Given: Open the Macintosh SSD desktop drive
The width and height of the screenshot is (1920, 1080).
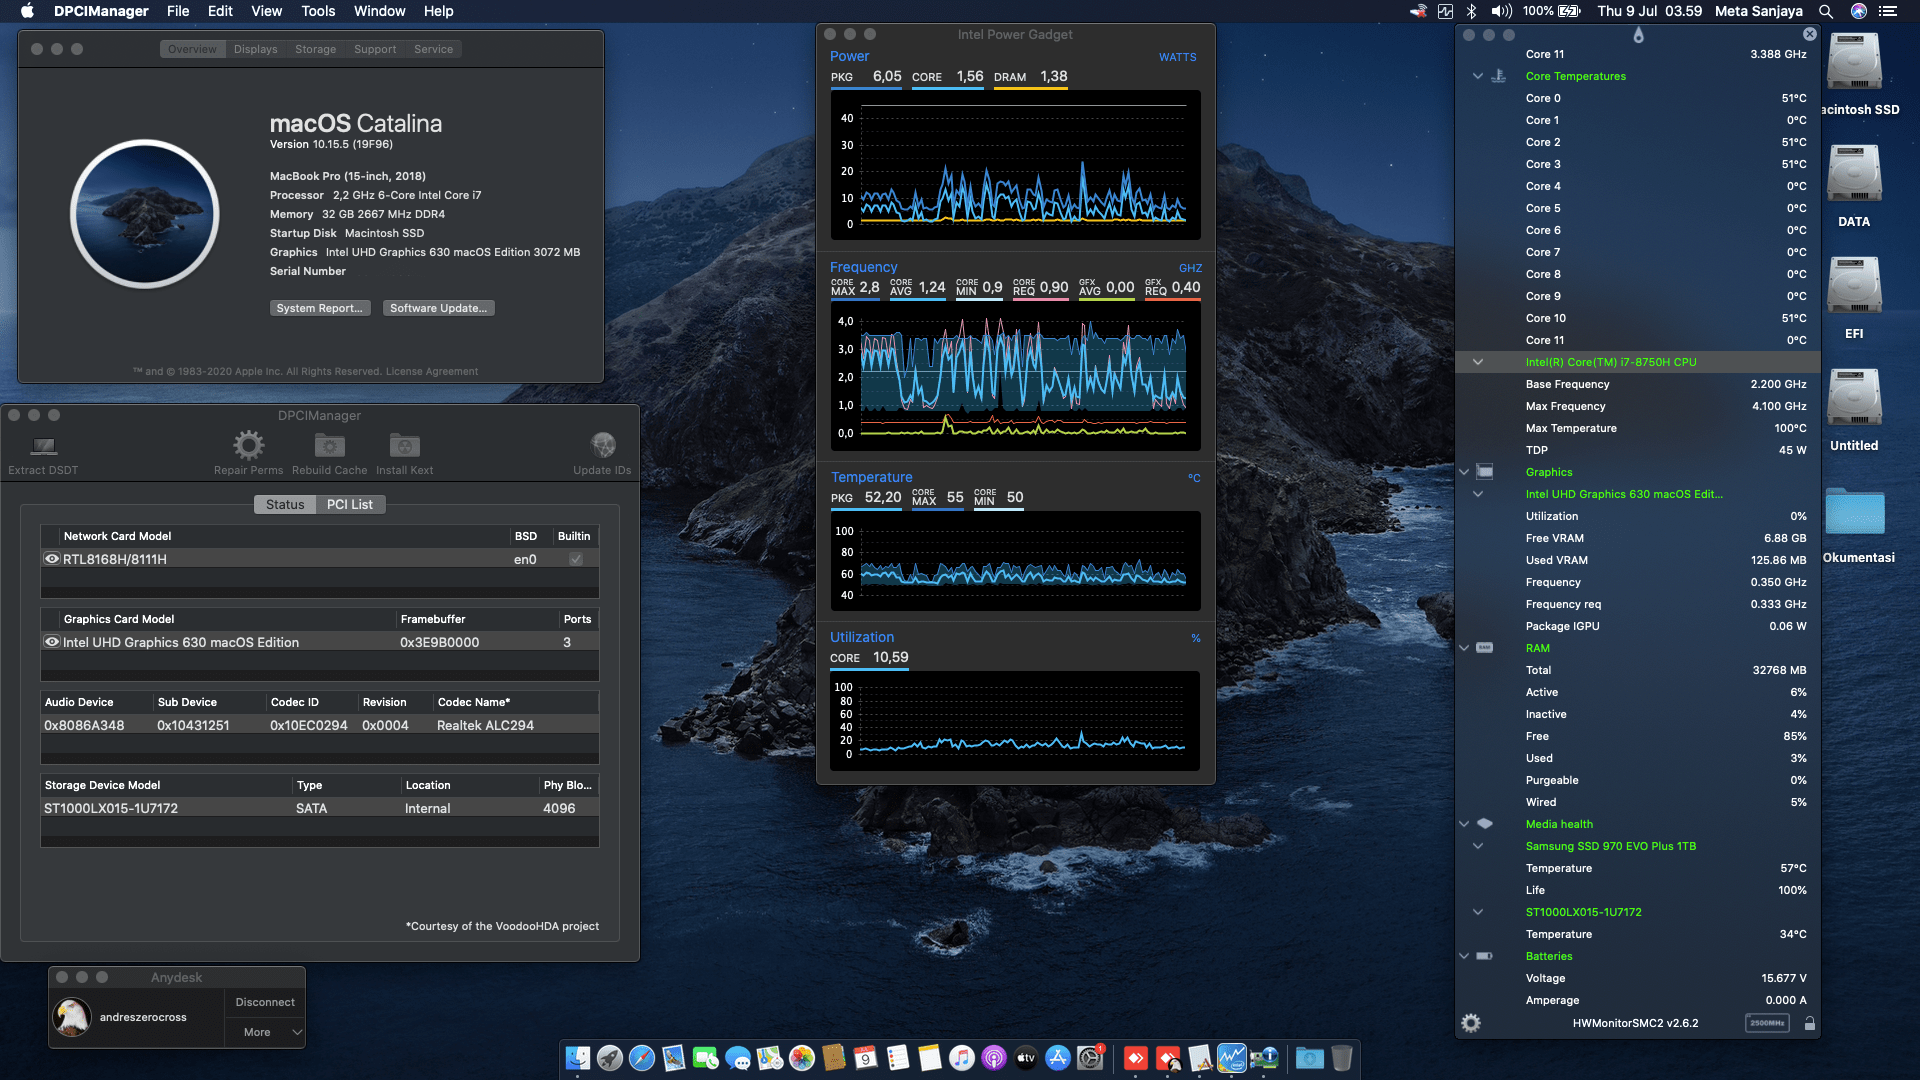Looking at the screenshot, I should [x=1854, y=62].
